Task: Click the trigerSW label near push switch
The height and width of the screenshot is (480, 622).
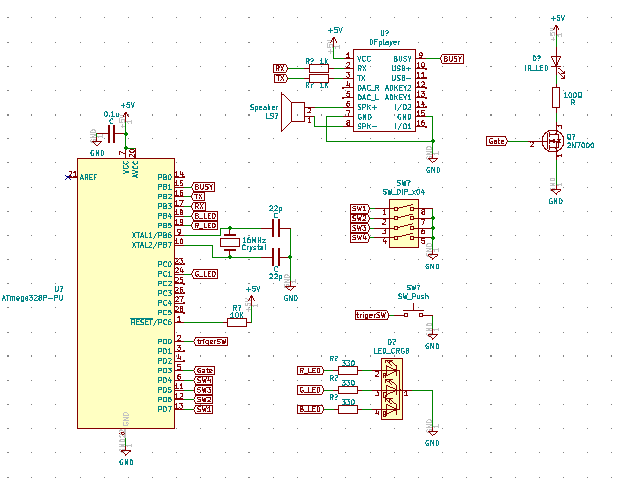Action: (x=371, y=315)
